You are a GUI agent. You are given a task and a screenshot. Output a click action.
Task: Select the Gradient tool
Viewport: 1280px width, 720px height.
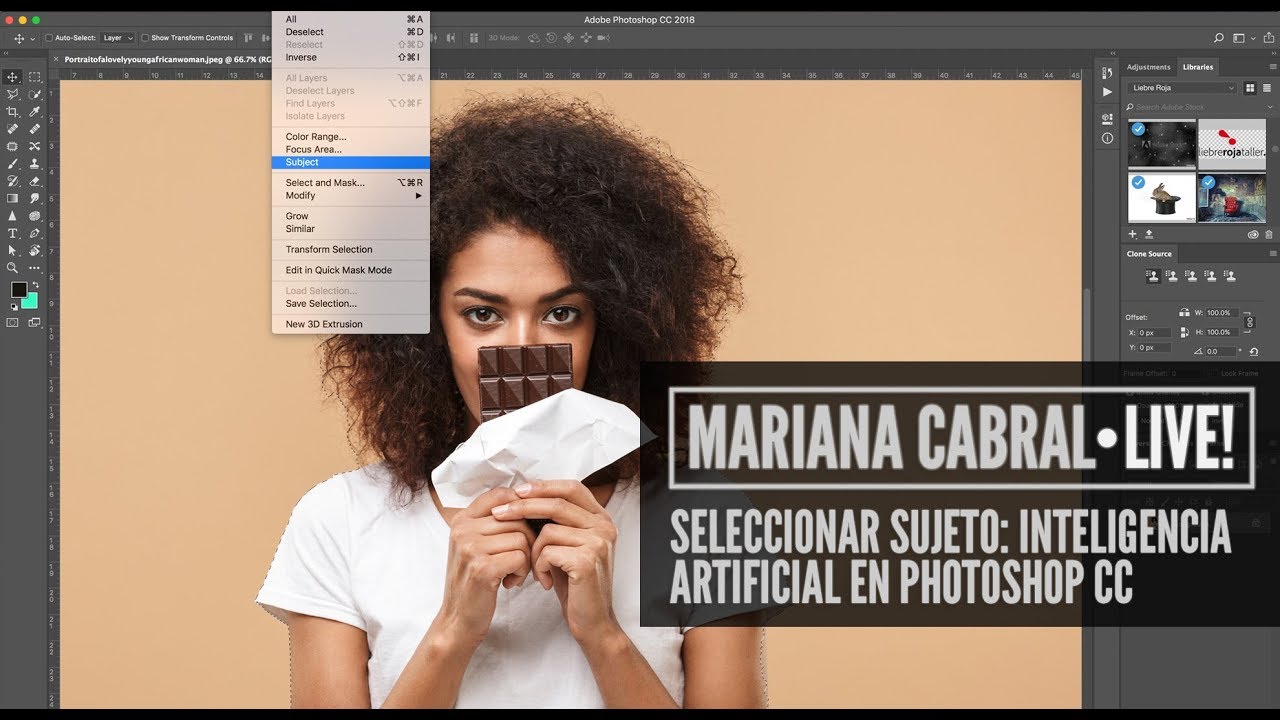[x=12, y=198]
